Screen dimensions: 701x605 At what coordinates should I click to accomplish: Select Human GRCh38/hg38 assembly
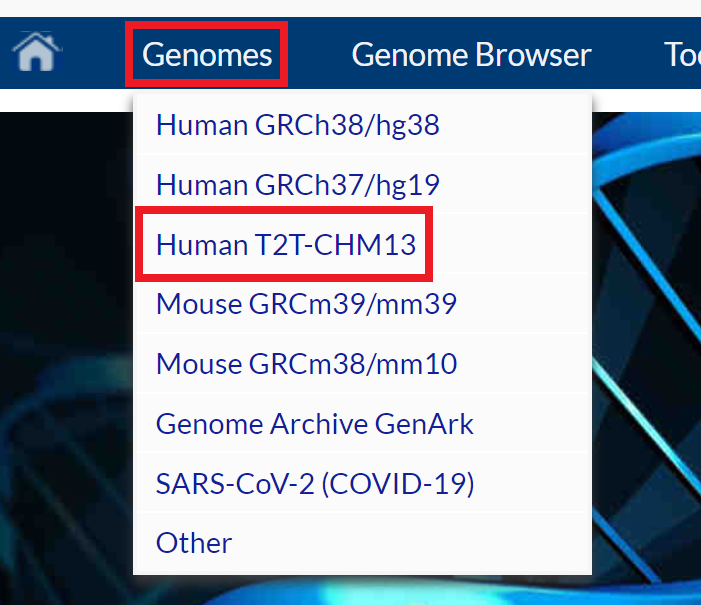pyautogui.click(x=297, y=125)
